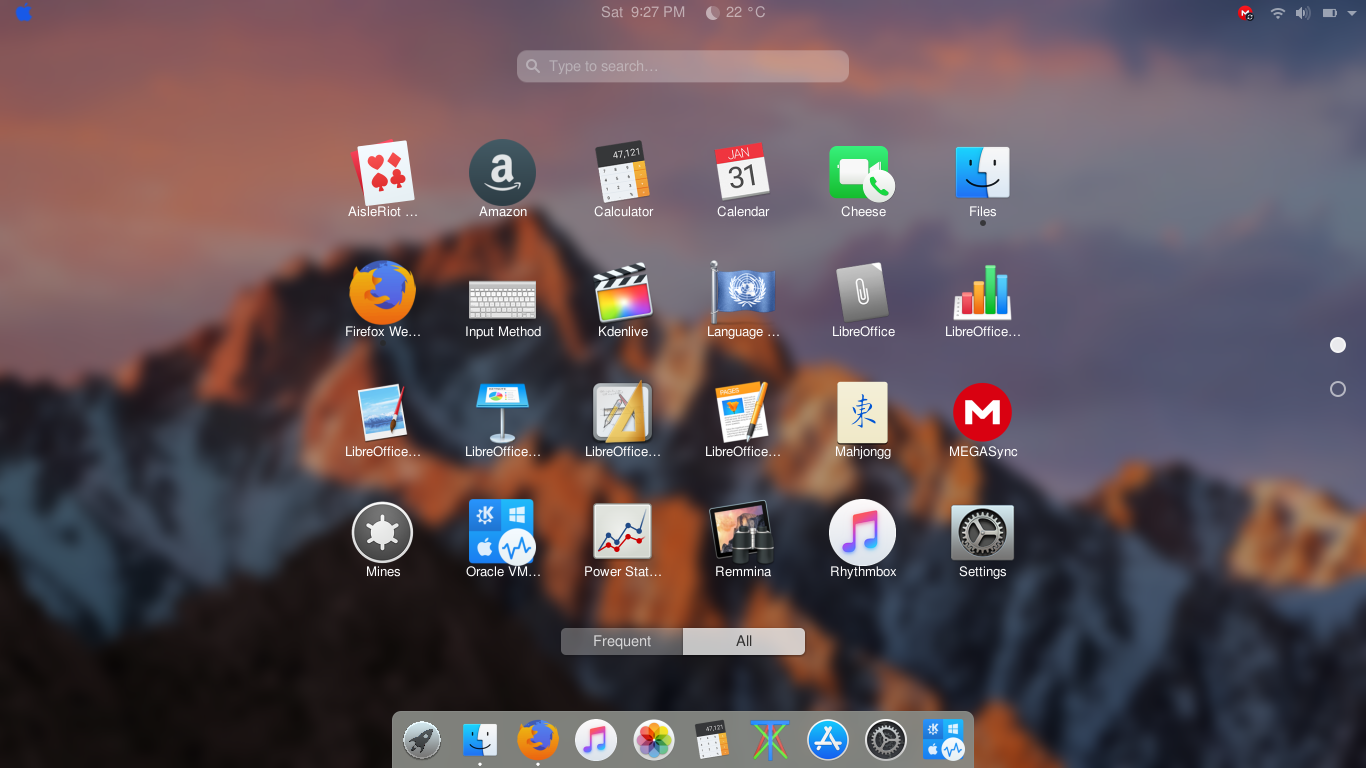Launch VirtualBox from the dock
The image size is (1366, 768).
[944, 741]
